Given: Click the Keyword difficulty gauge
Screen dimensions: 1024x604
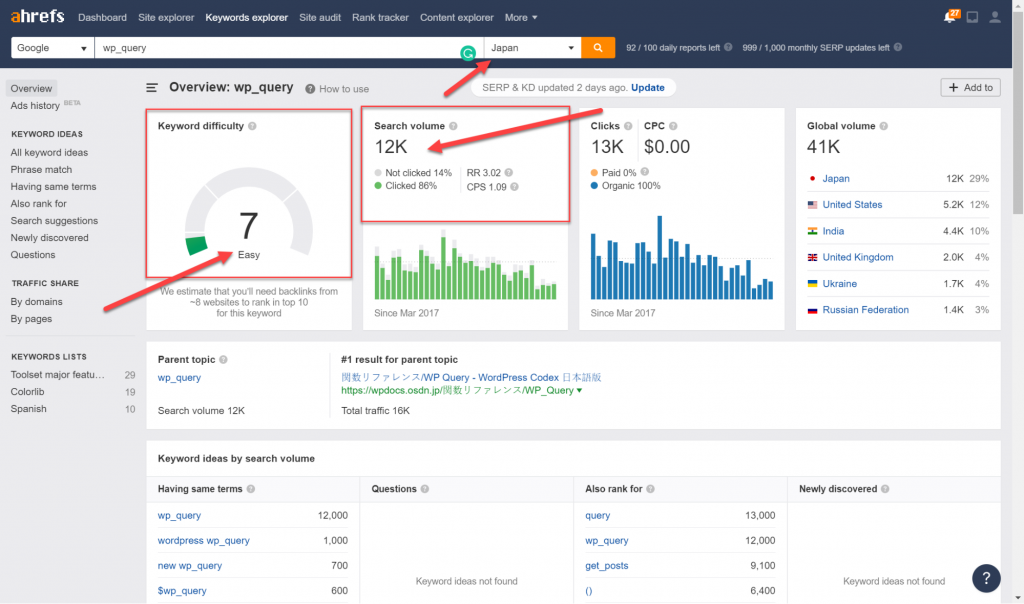Looking at the screenshot, I should (249, 214).
